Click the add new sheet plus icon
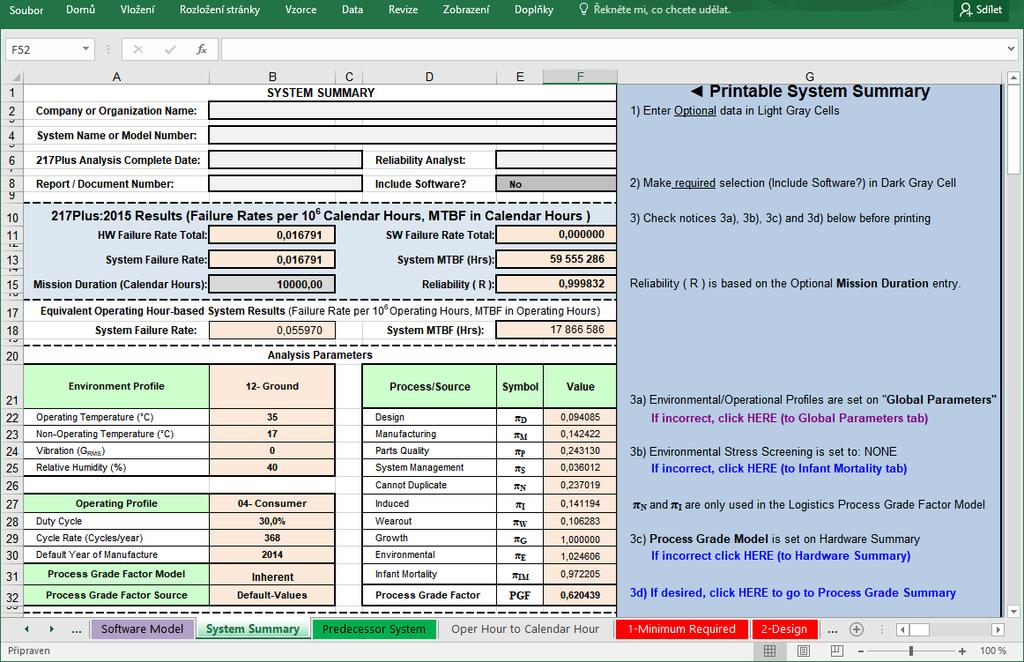The width and height of the screenshot is (1024, 662). point(856,629)
